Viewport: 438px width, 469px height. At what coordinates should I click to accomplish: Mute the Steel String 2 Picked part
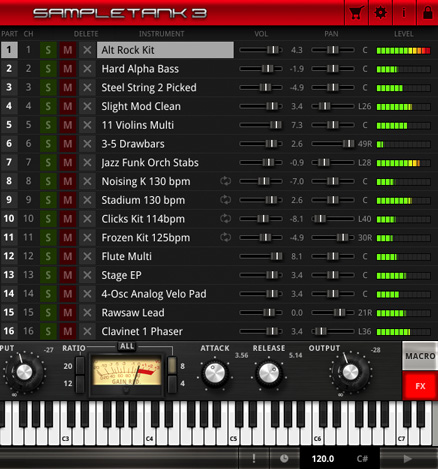click(68, 87)
